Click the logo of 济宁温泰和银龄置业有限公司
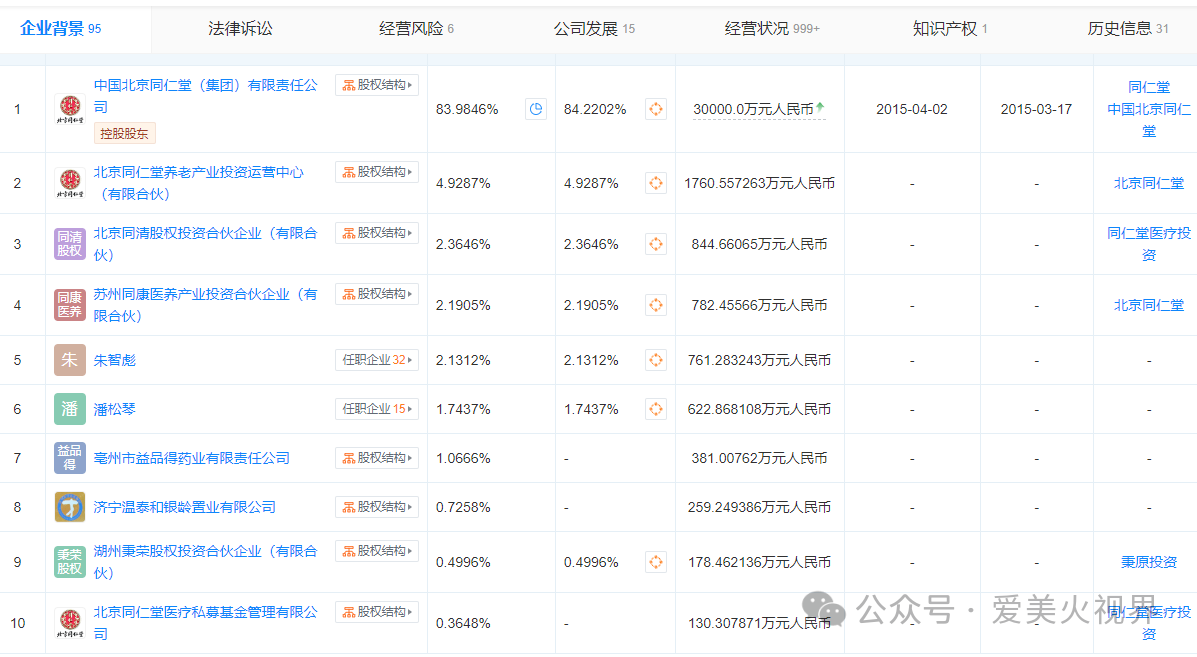 tap(69, 507)
